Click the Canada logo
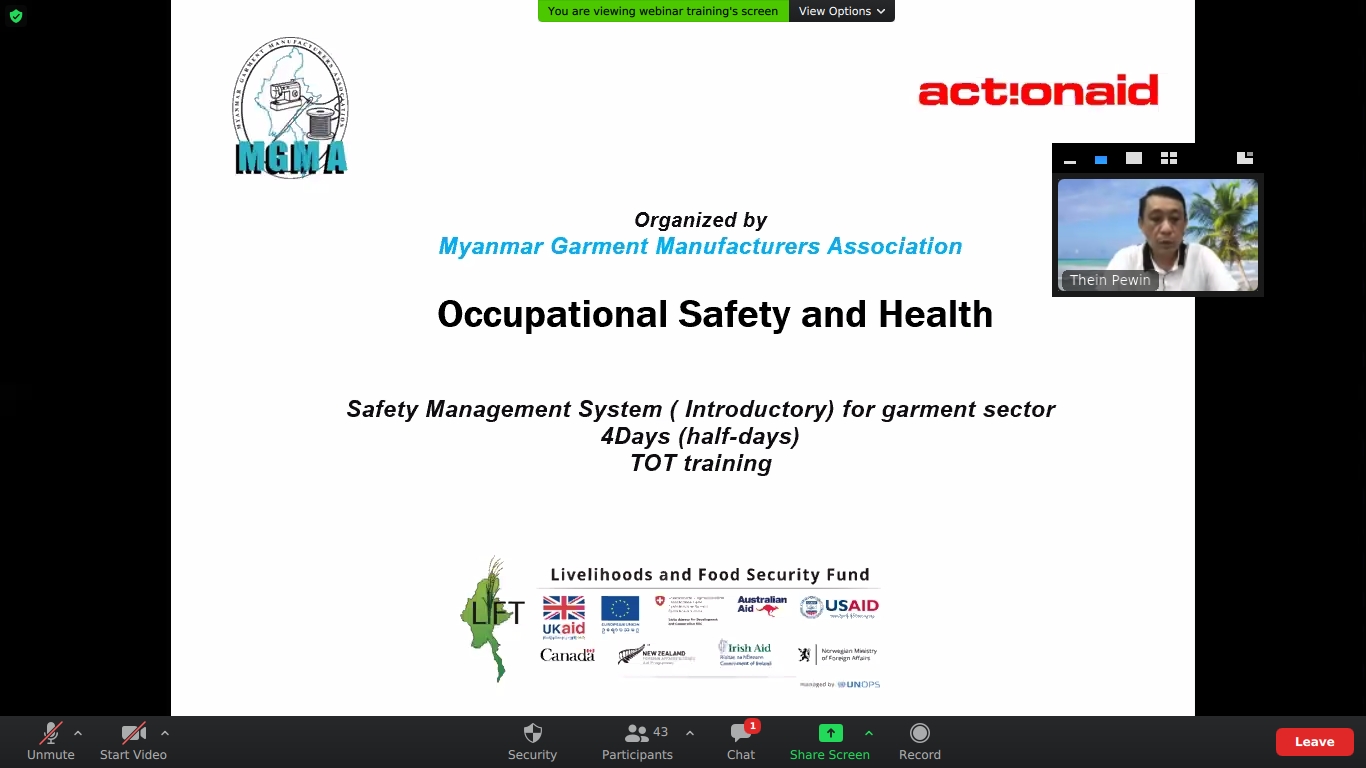The height and width of the screenshot is (768, 1366). pyautogui.click(x=567, y=655)
